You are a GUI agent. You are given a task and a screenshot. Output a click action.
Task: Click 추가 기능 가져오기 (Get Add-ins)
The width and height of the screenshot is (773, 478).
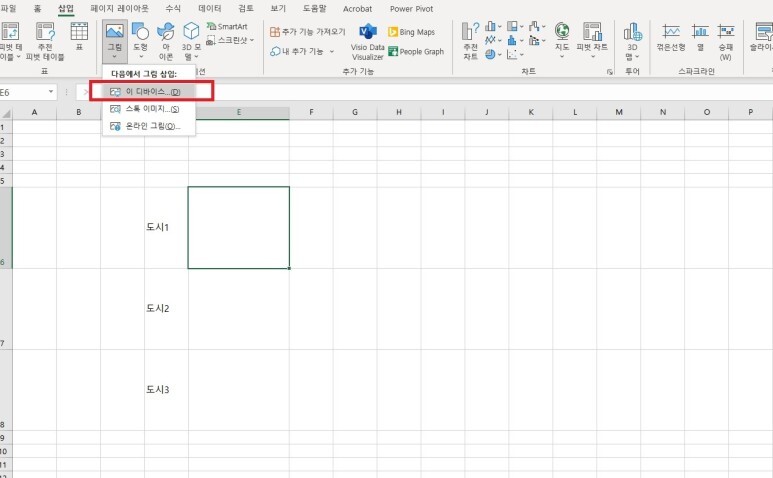coord(308,32)
